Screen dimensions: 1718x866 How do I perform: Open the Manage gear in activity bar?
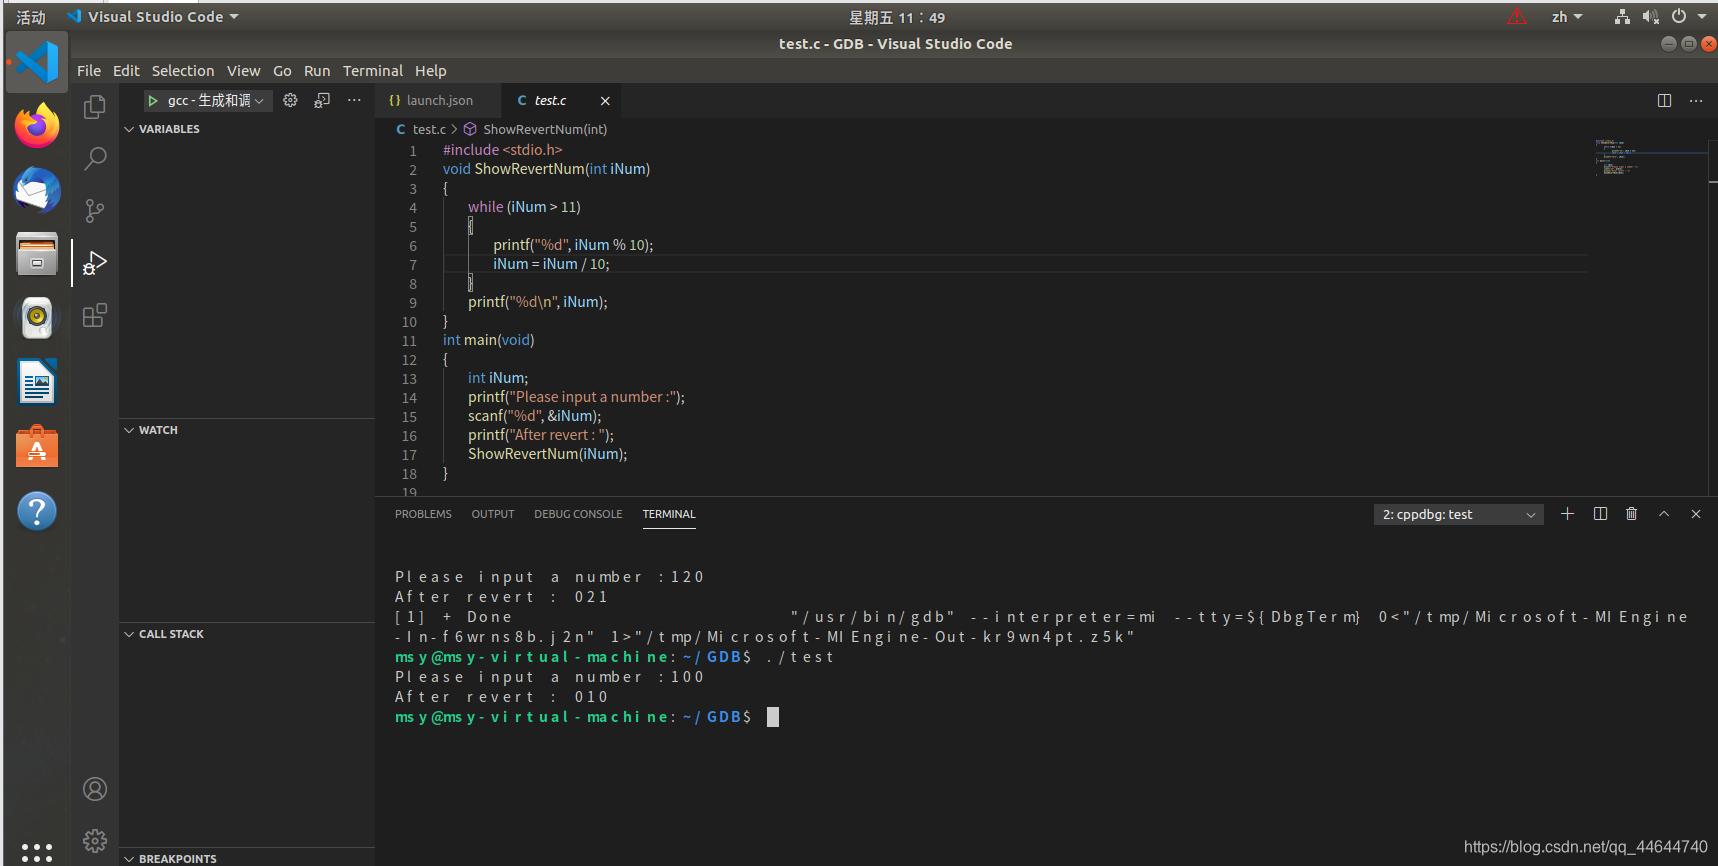point(95,841)
